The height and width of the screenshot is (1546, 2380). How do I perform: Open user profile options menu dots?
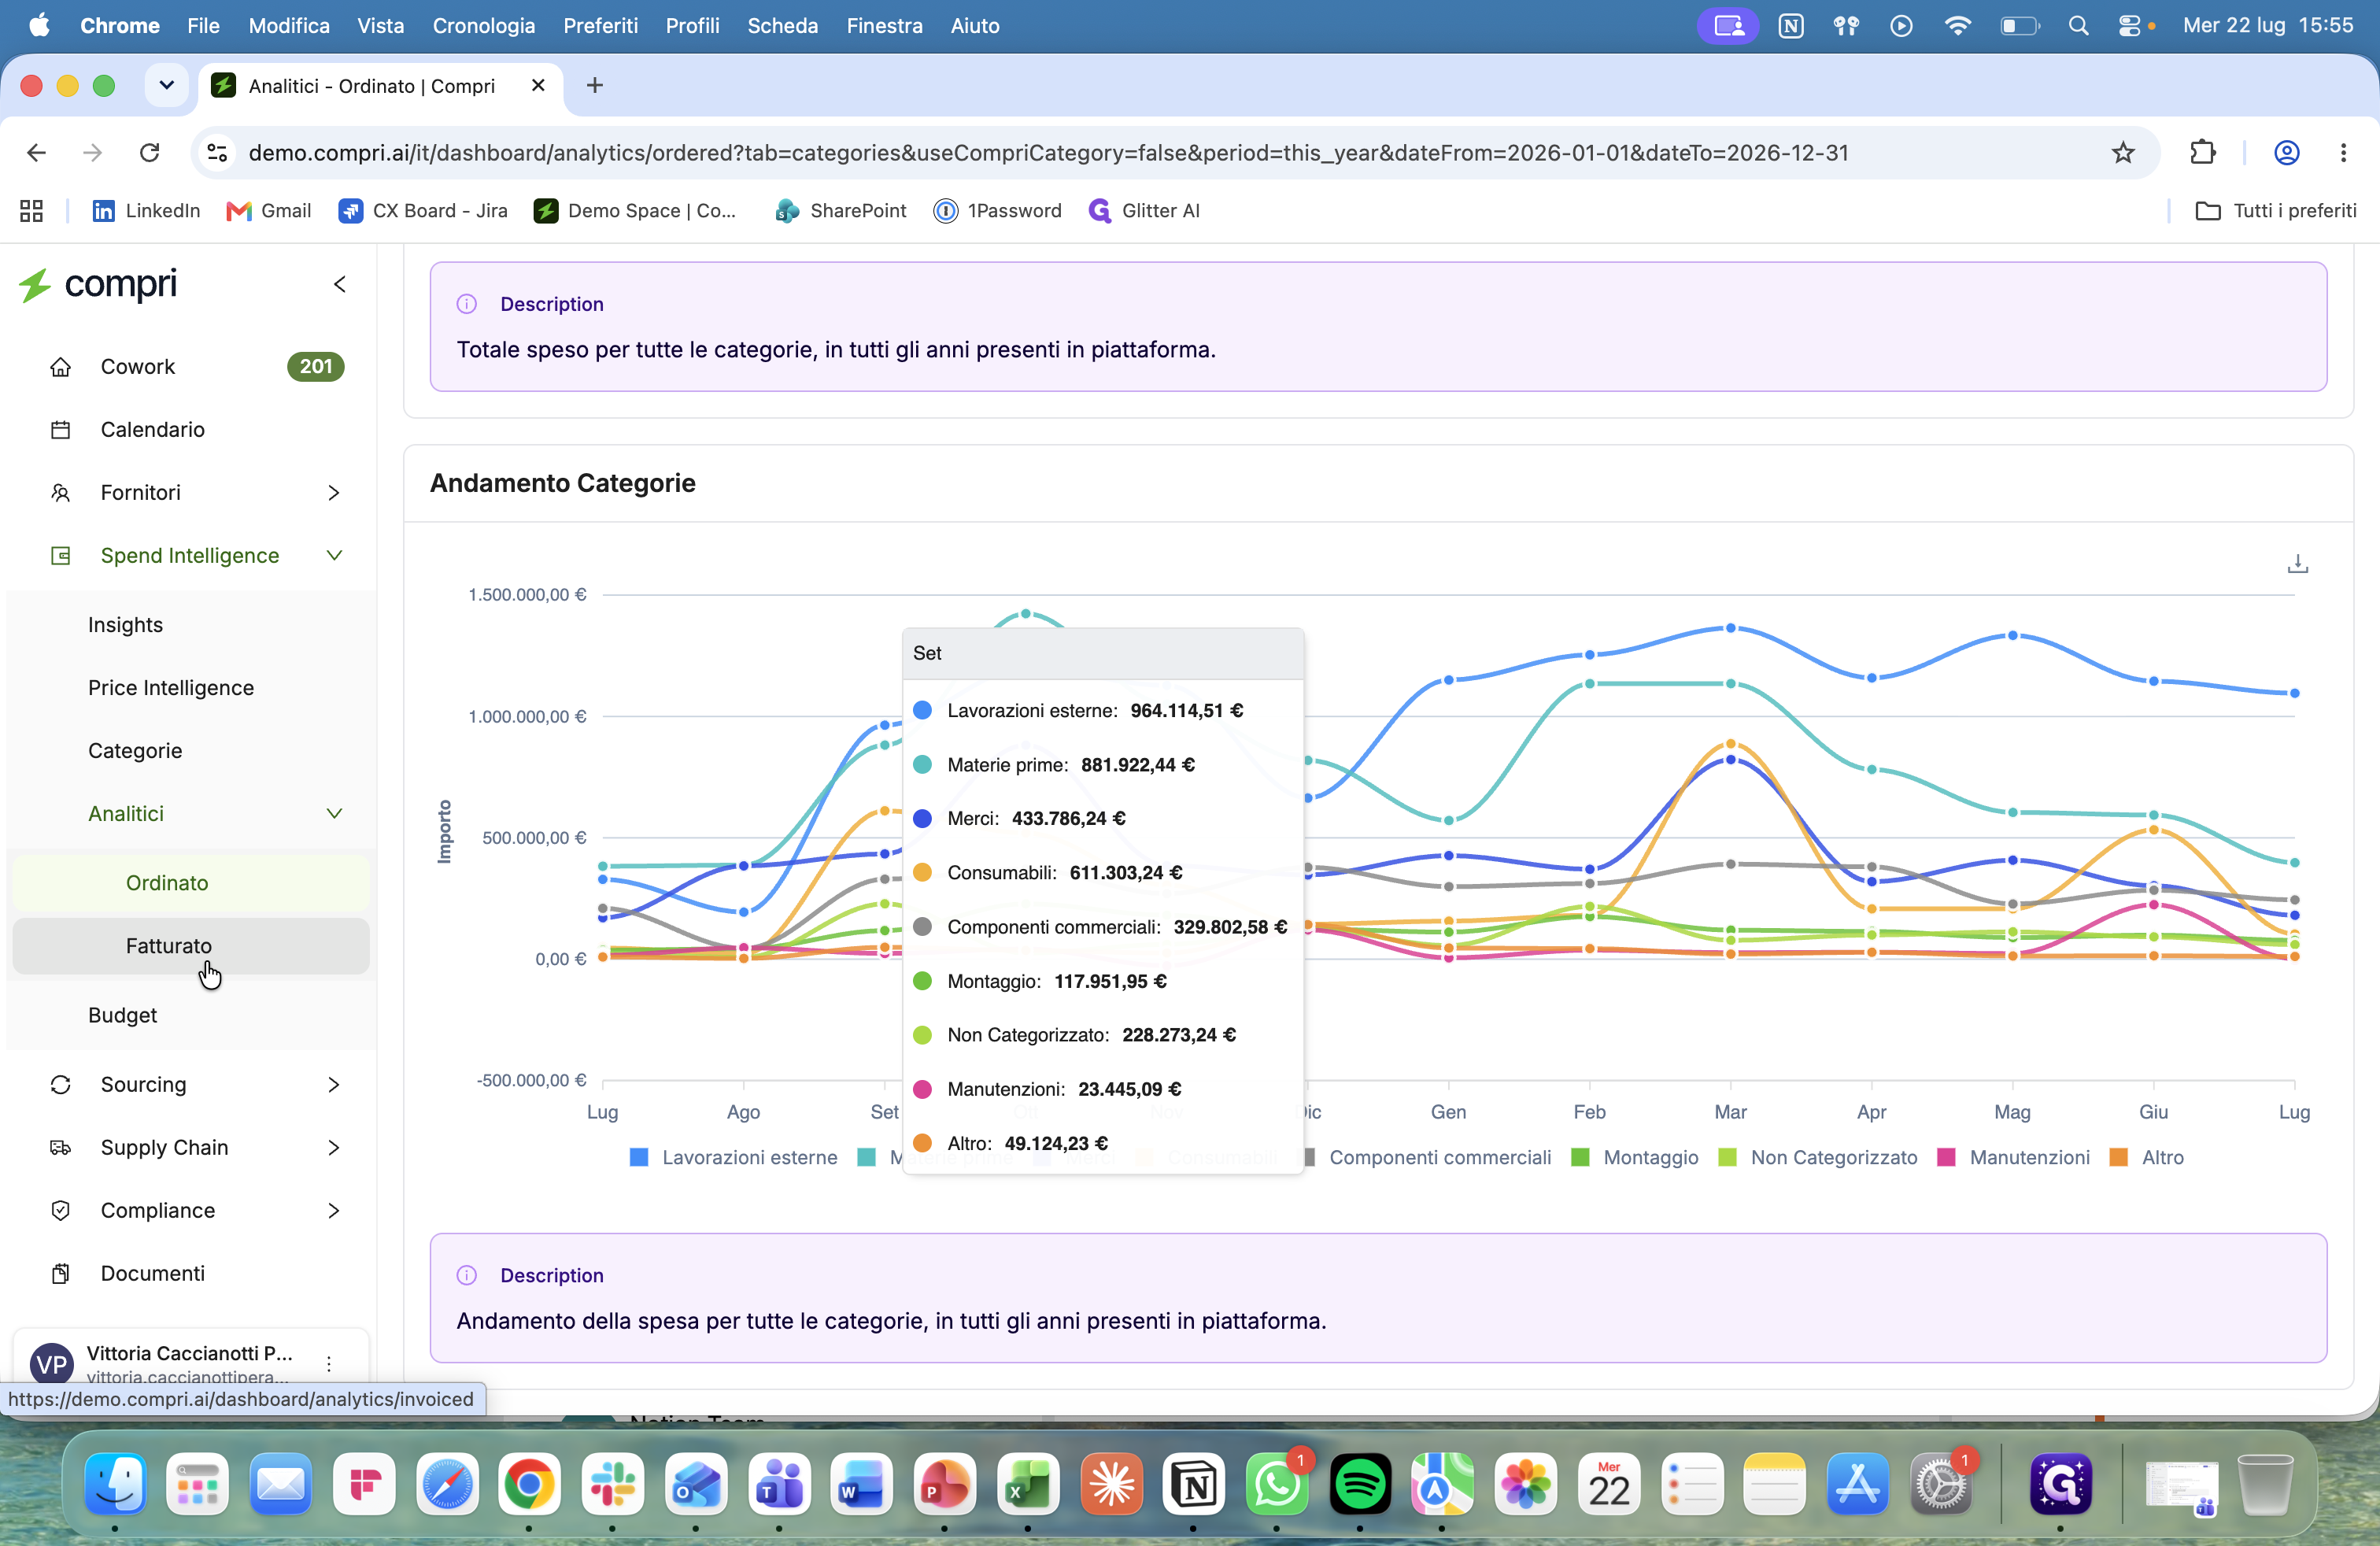pos(328,1363)
